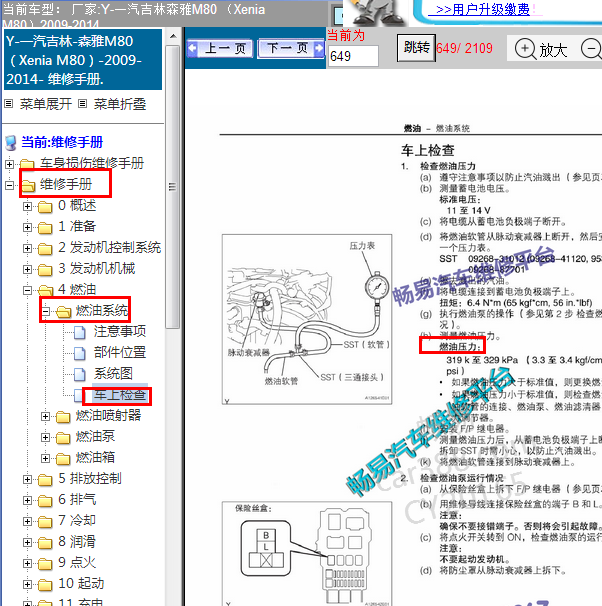Viewport: 602px width, 606px height.
Task: Click the 保险丝盒 fuse box diagram
Action: point(307,553)
